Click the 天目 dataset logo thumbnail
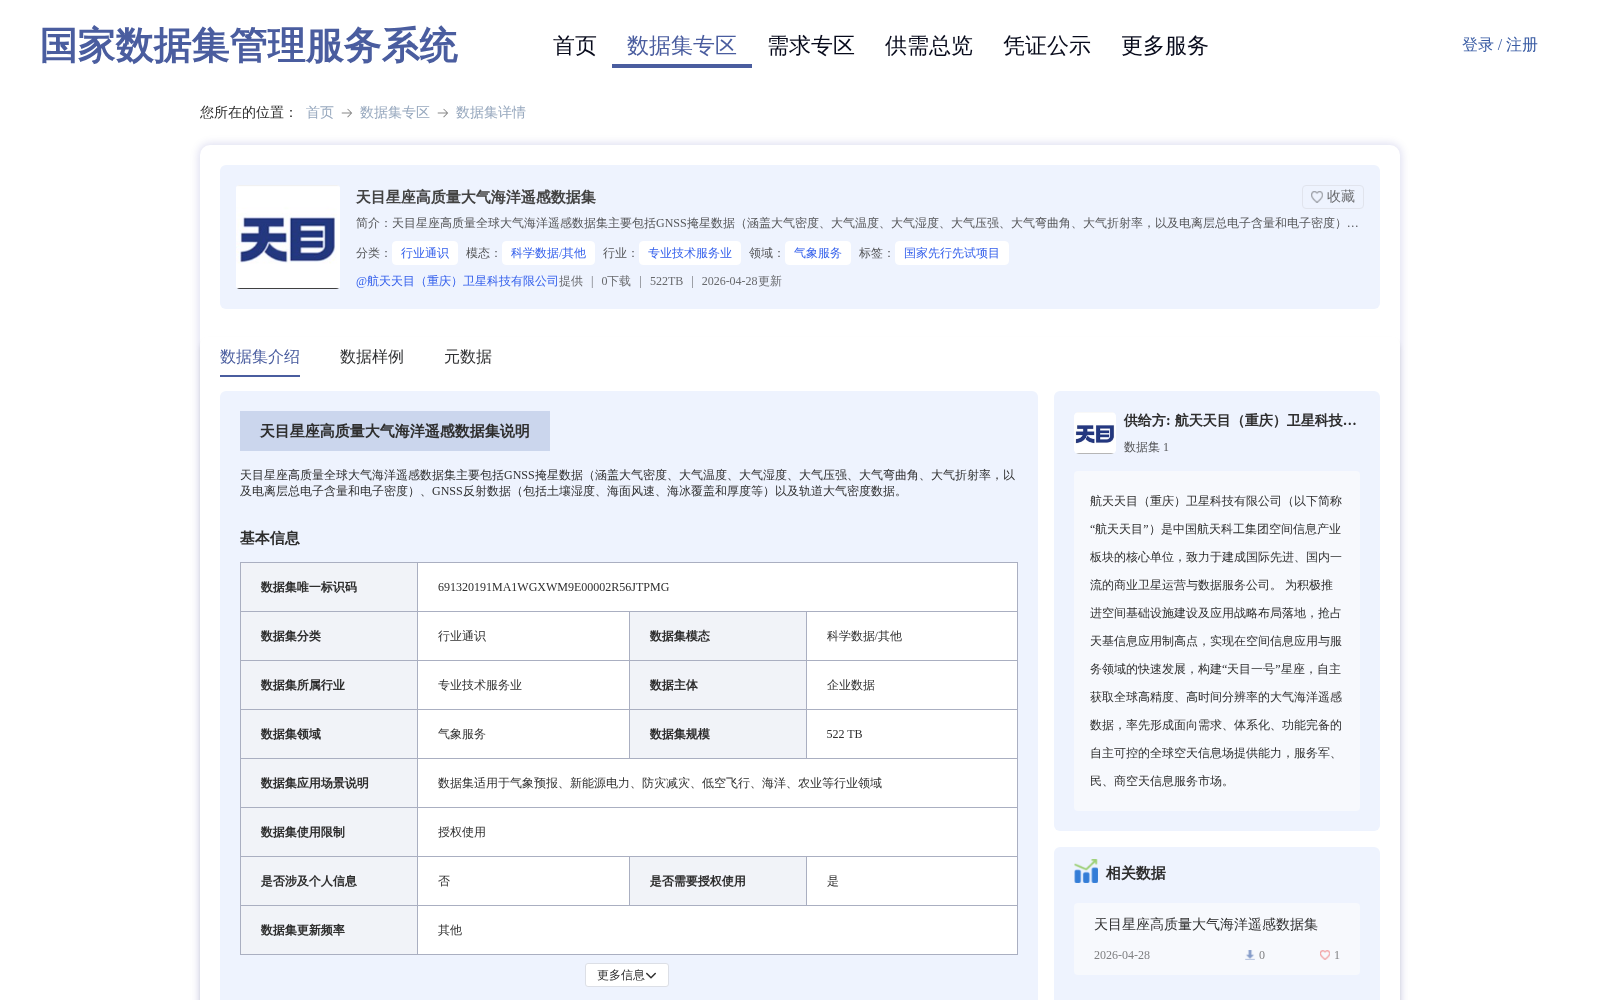This screenshot has width=1600, height=1000. pyautogui.click(x=288, y=238)
